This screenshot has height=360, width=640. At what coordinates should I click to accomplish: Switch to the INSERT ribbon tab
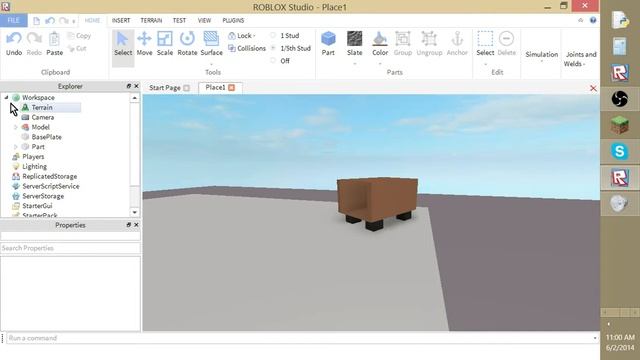point(121,20)
